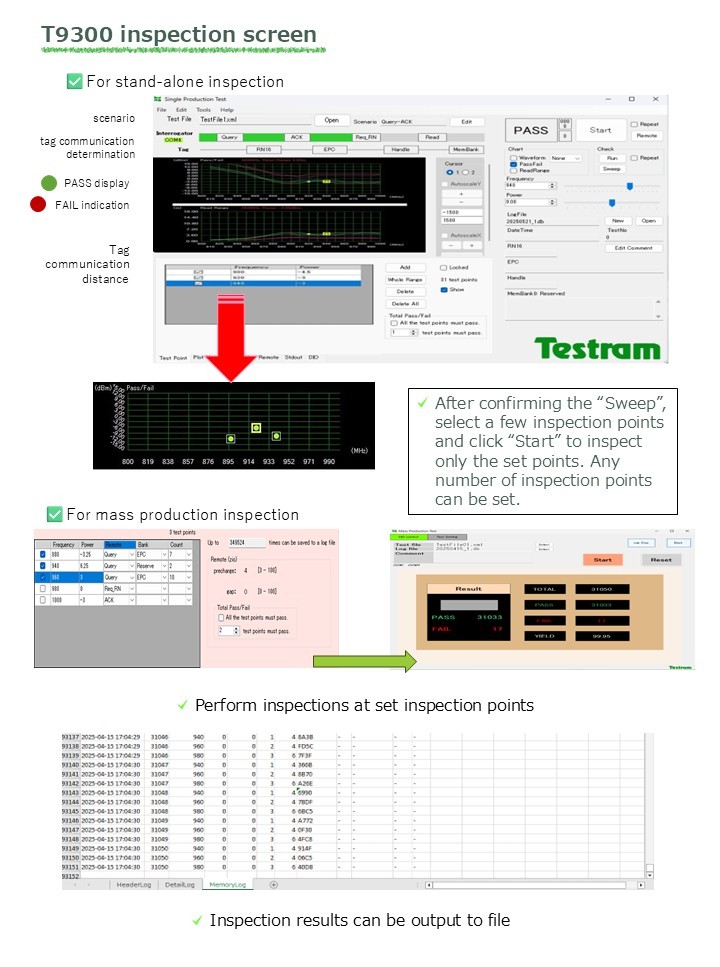Image resolution: width=720 pixels, height=967 pixels.
Task: Click the spreadsheet vertical scrollbar down arrow
Action: tap(649, 874)
